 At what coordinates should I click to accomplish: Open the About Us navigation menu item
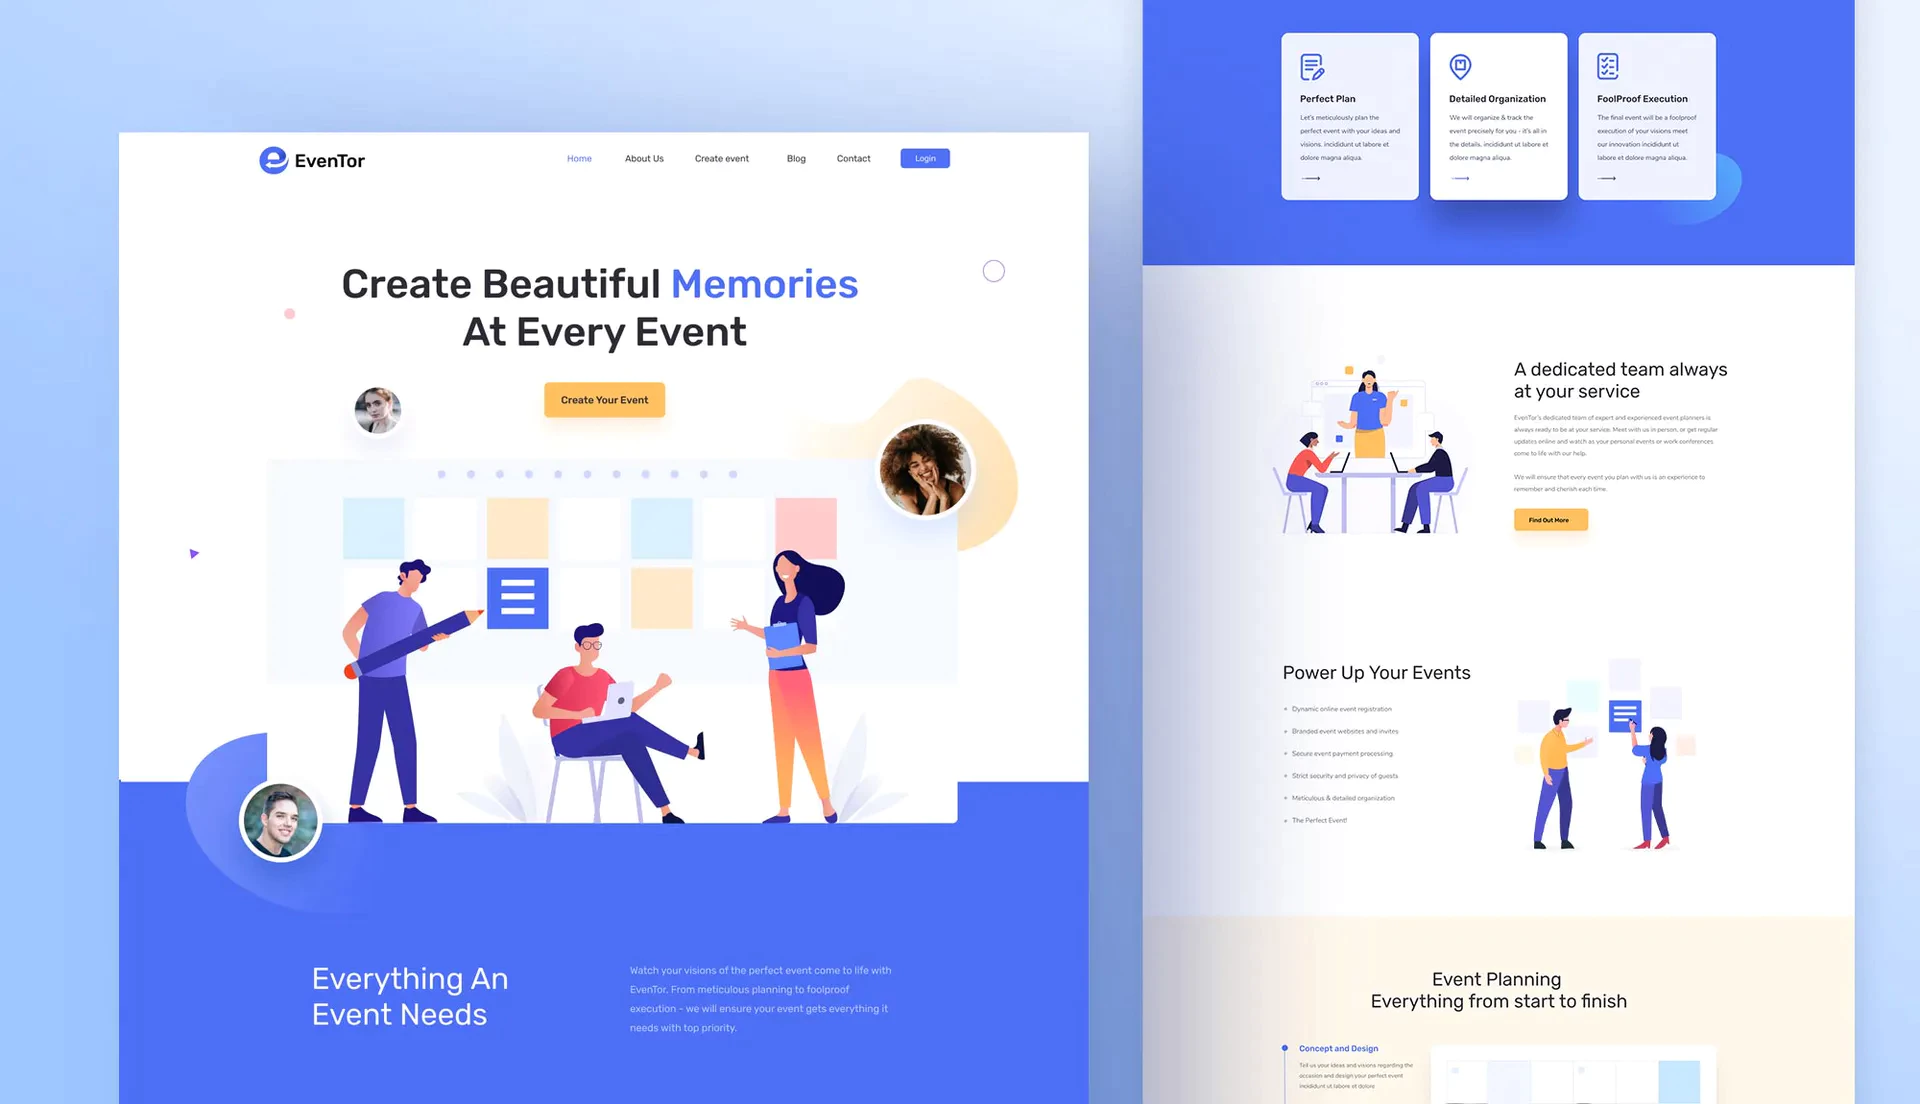click(644, 158)
